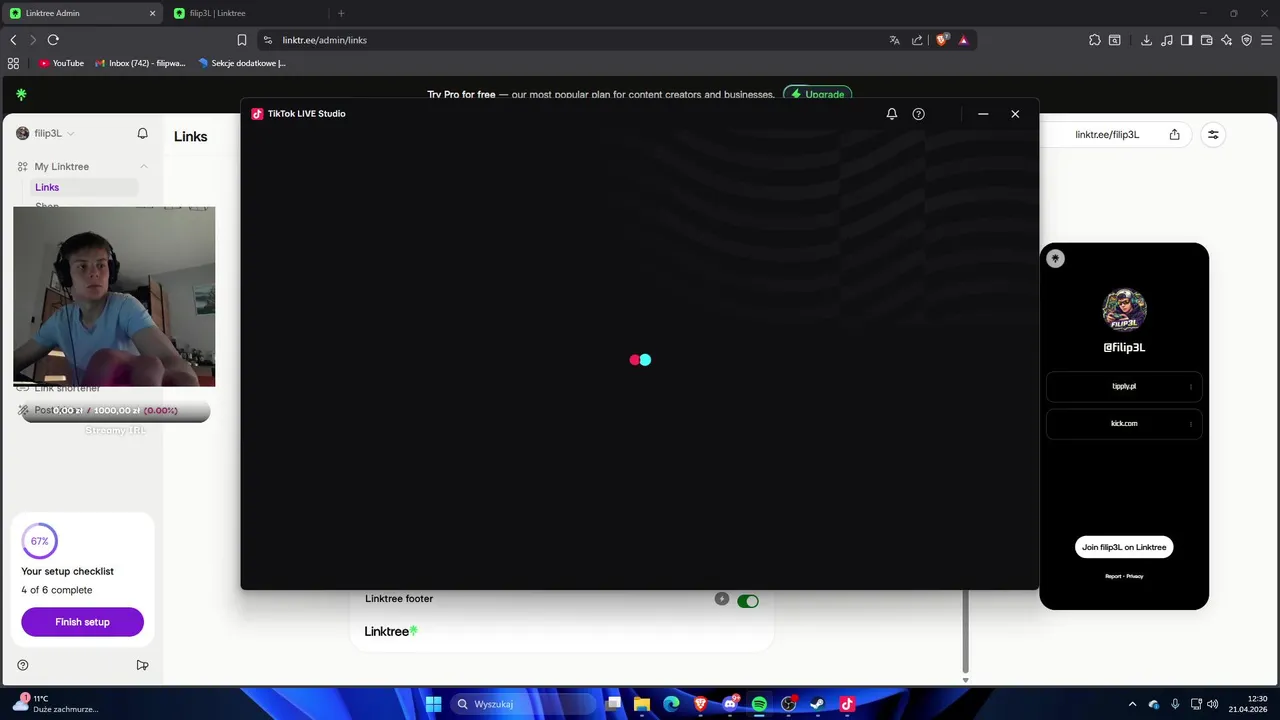
Task: Click the TikTok LIVE Studio logo icon
Action: tap(257, 114)
